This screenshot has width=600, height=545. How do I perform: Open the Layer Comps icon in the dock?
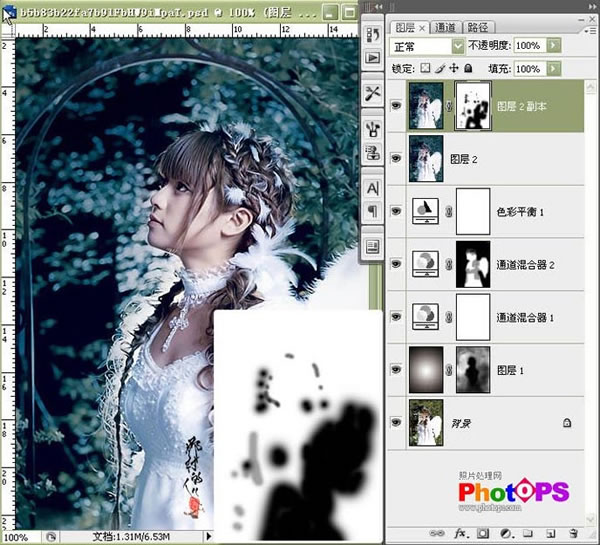click(x=372, y=246)
